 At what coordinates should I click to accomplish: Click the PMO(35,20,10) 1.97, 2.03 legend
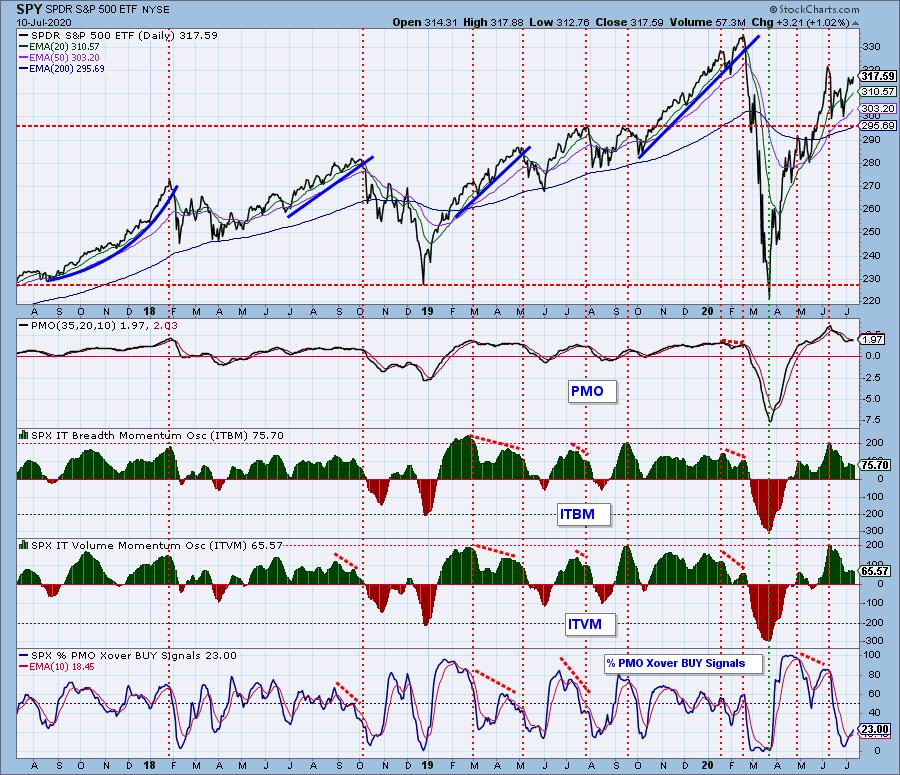[99, 326]
